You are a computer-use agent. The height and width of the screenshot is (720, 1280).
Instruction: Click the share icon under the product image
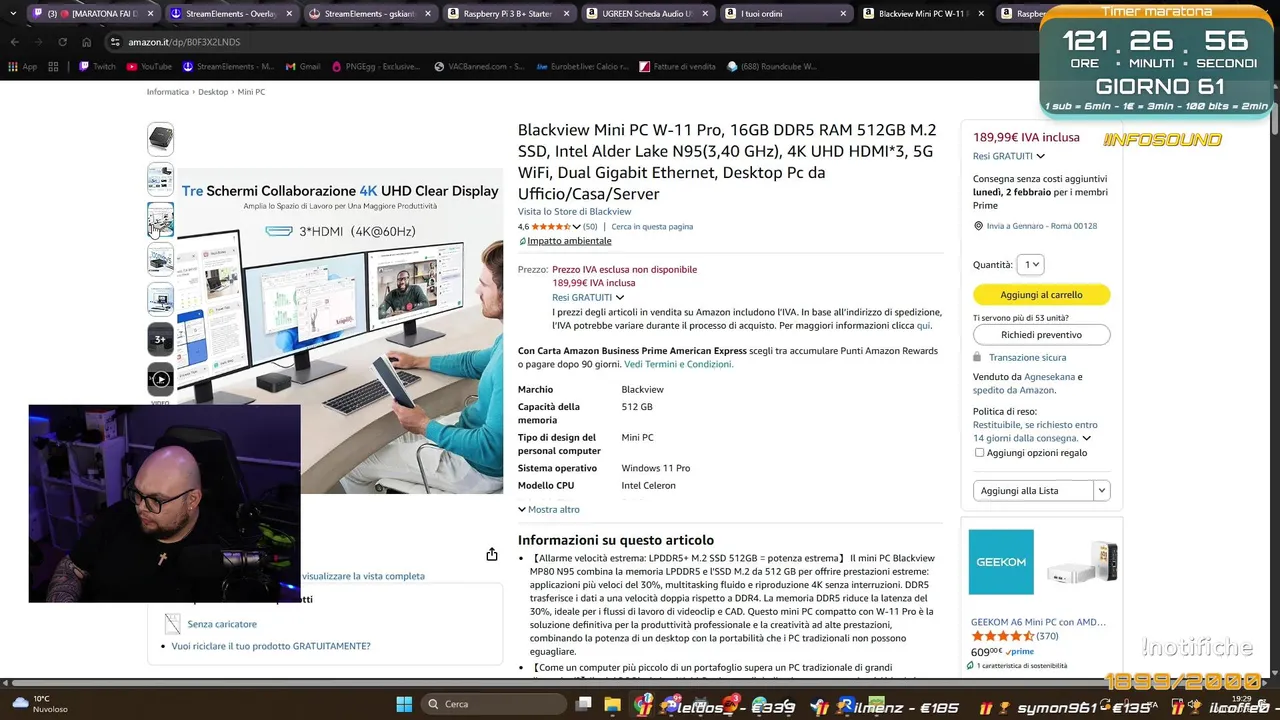pyautogui.click(x=491, y=554)
